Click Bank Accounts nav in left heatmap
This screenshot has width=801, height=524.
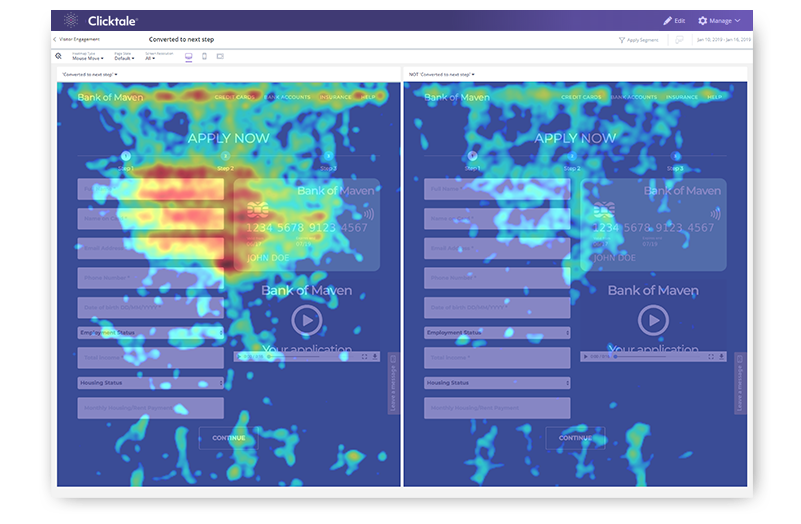pyautogui.click(x=288, y=97)
